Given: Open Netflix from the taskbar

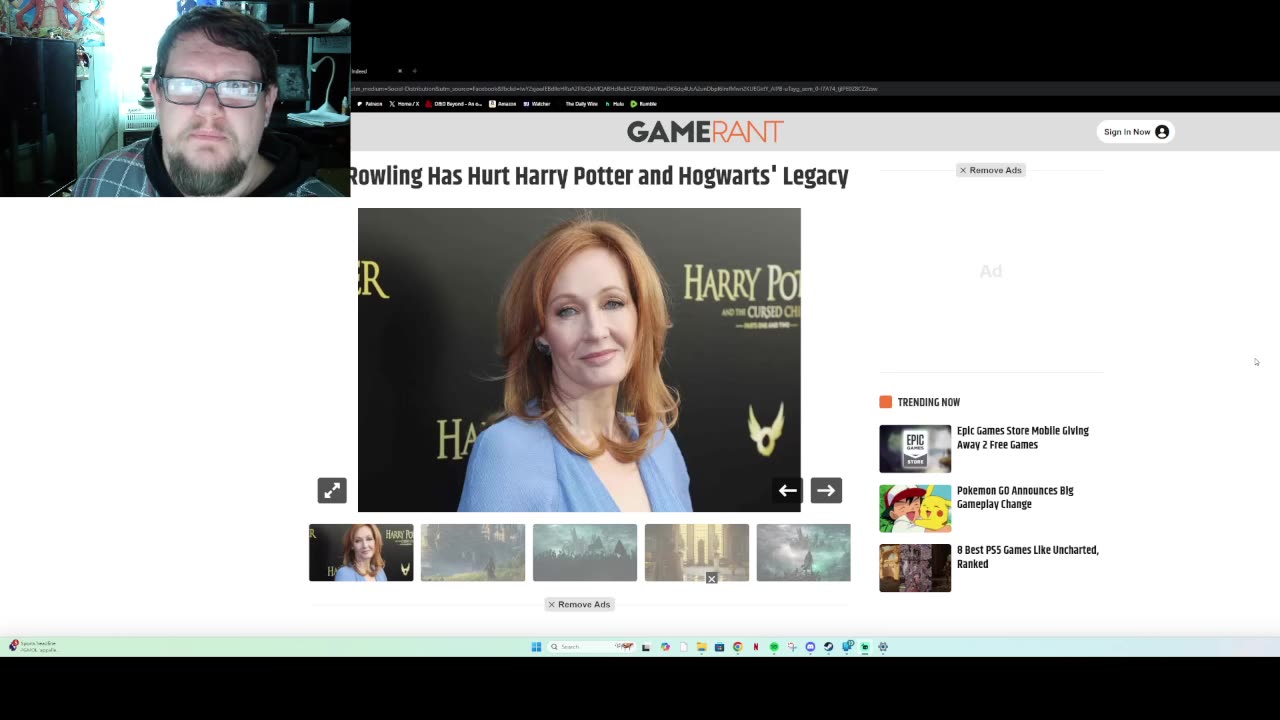Looking at the screenshot, I should pos(756,647).
